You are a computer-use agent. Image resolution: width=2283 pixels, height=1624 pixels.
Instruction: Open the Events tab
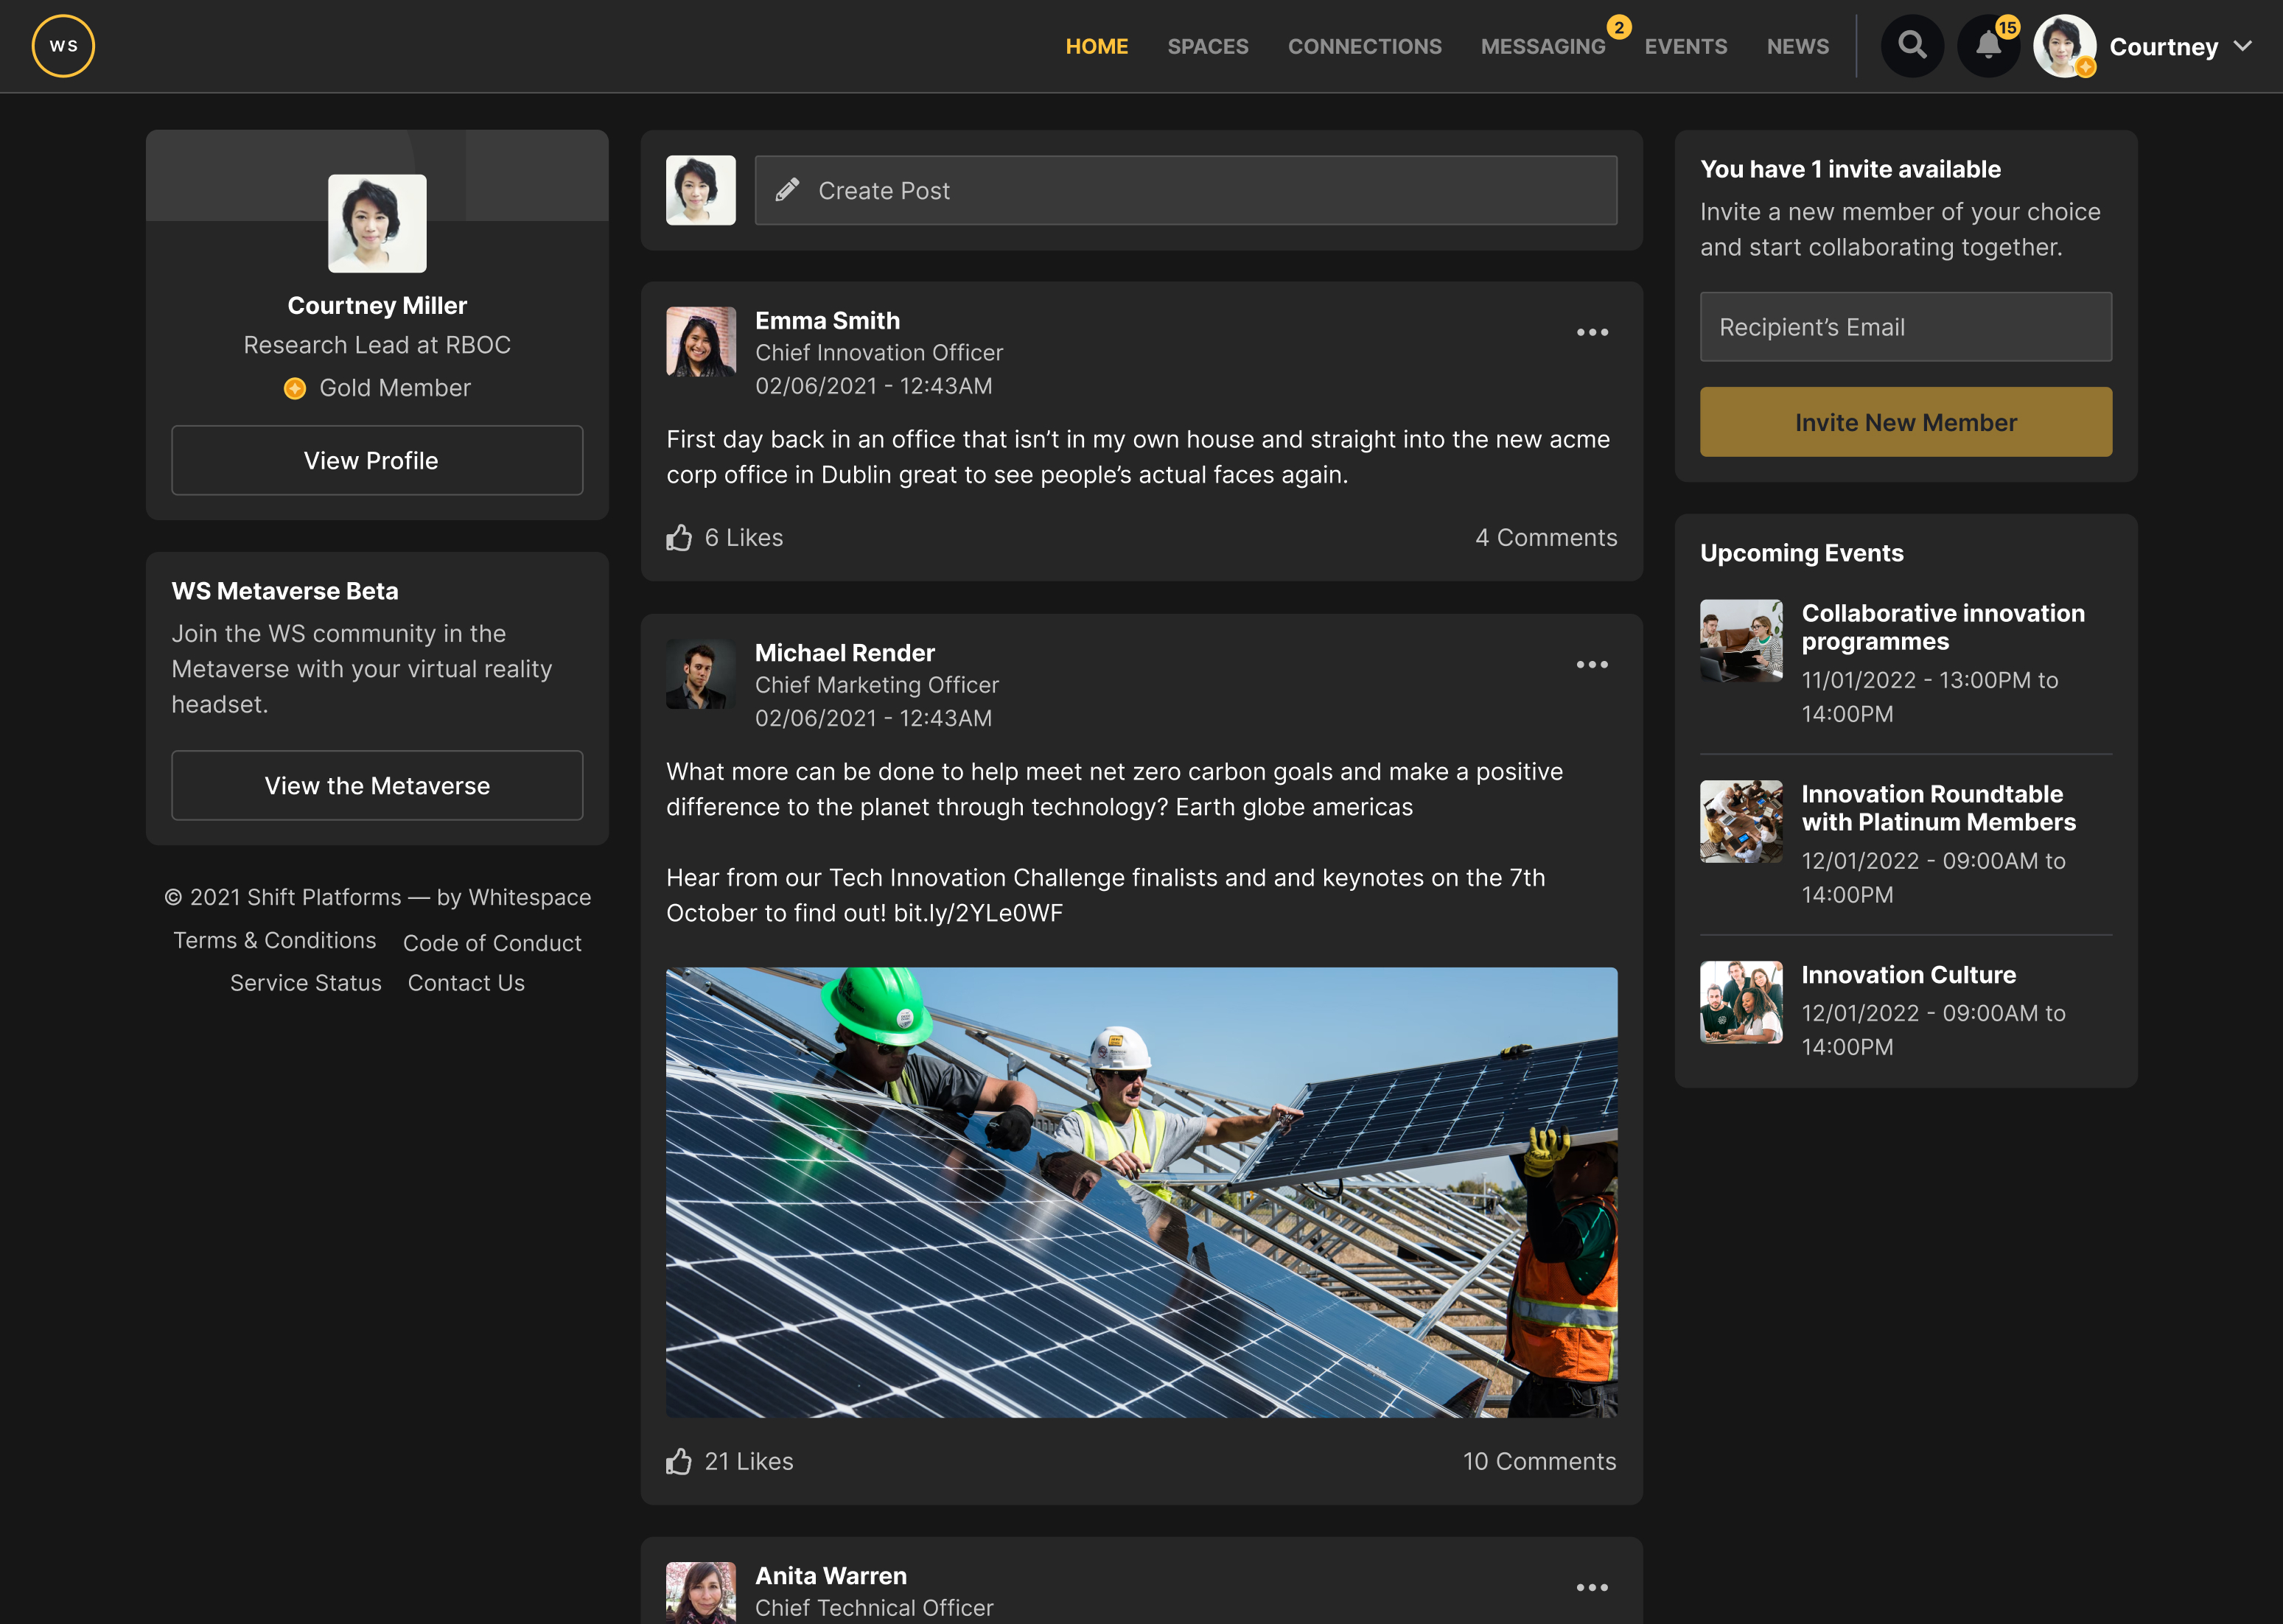pyautogui.click(x=1685, y=46)
